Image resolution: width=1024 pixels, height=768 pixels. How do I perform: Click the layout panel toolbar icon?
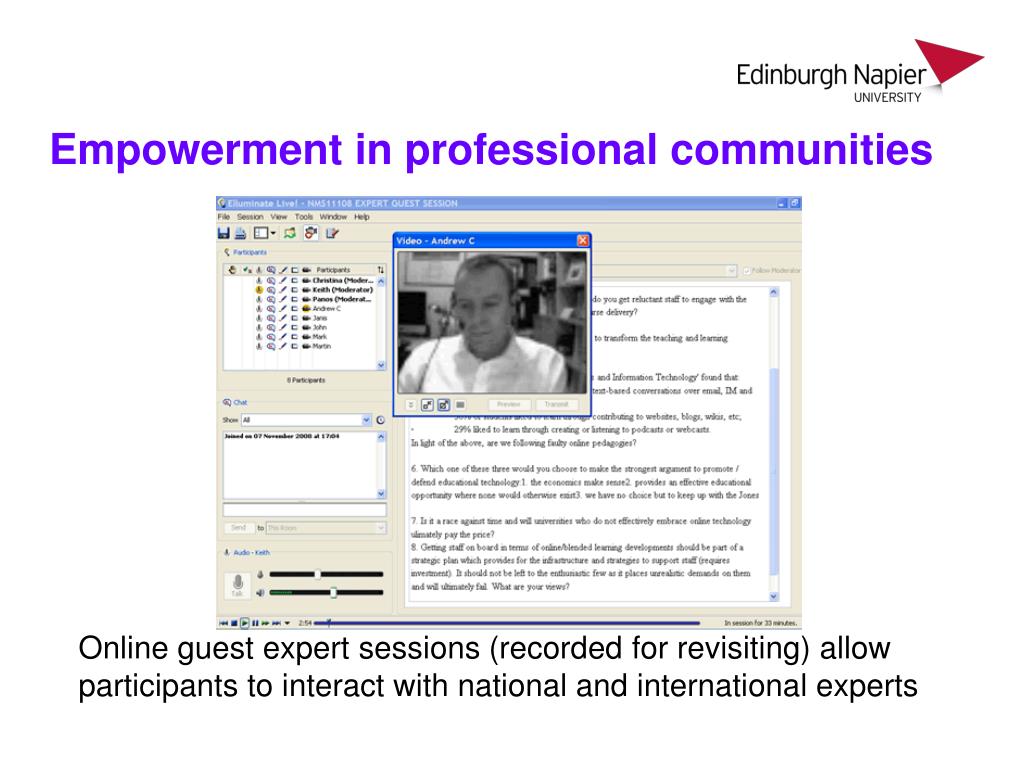point(261,233)
